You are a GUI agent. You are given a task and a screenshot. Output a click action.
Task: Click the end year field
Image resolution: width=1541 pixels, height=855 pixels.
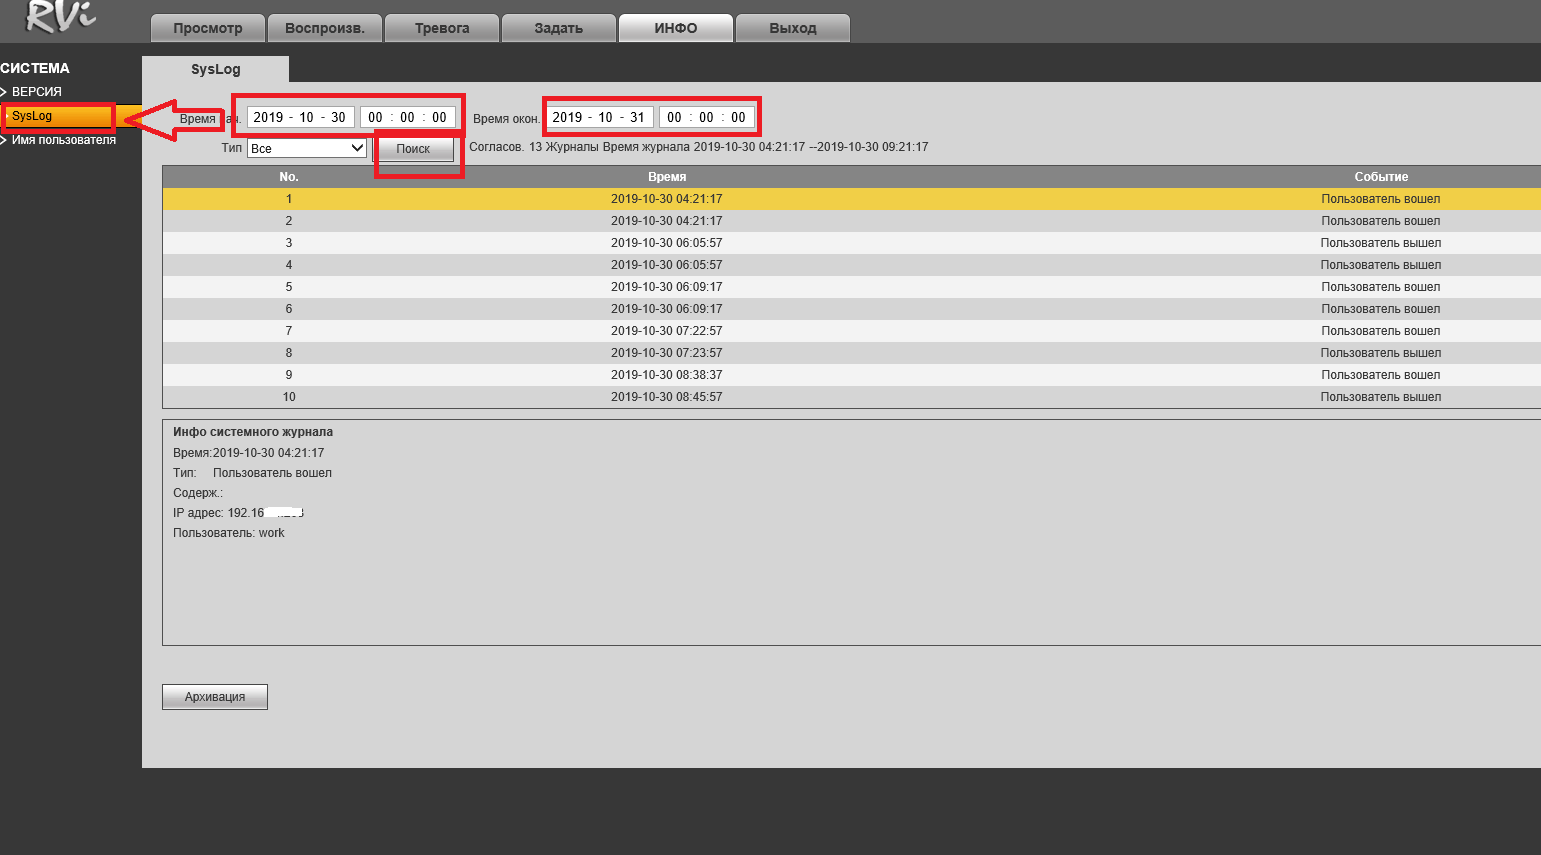coord(567,117)
